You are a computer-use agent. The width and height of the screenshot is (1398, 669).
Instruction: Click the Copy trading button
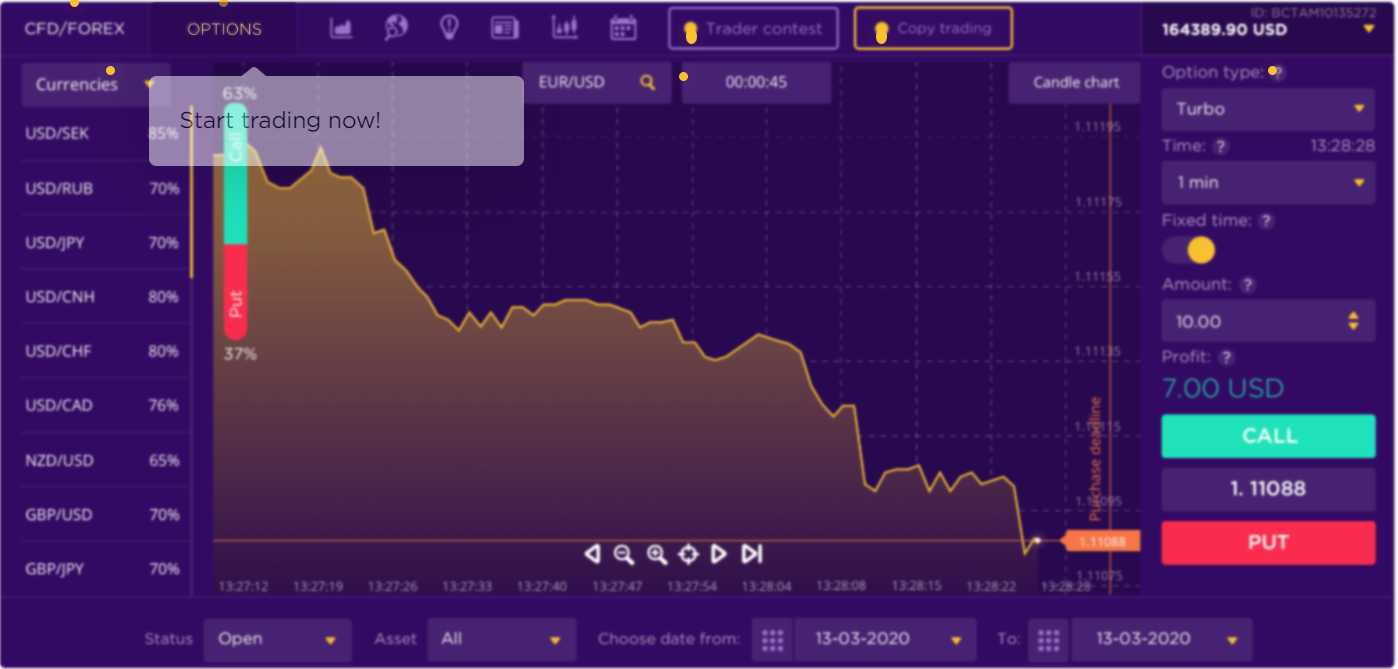tap(933, 29)
